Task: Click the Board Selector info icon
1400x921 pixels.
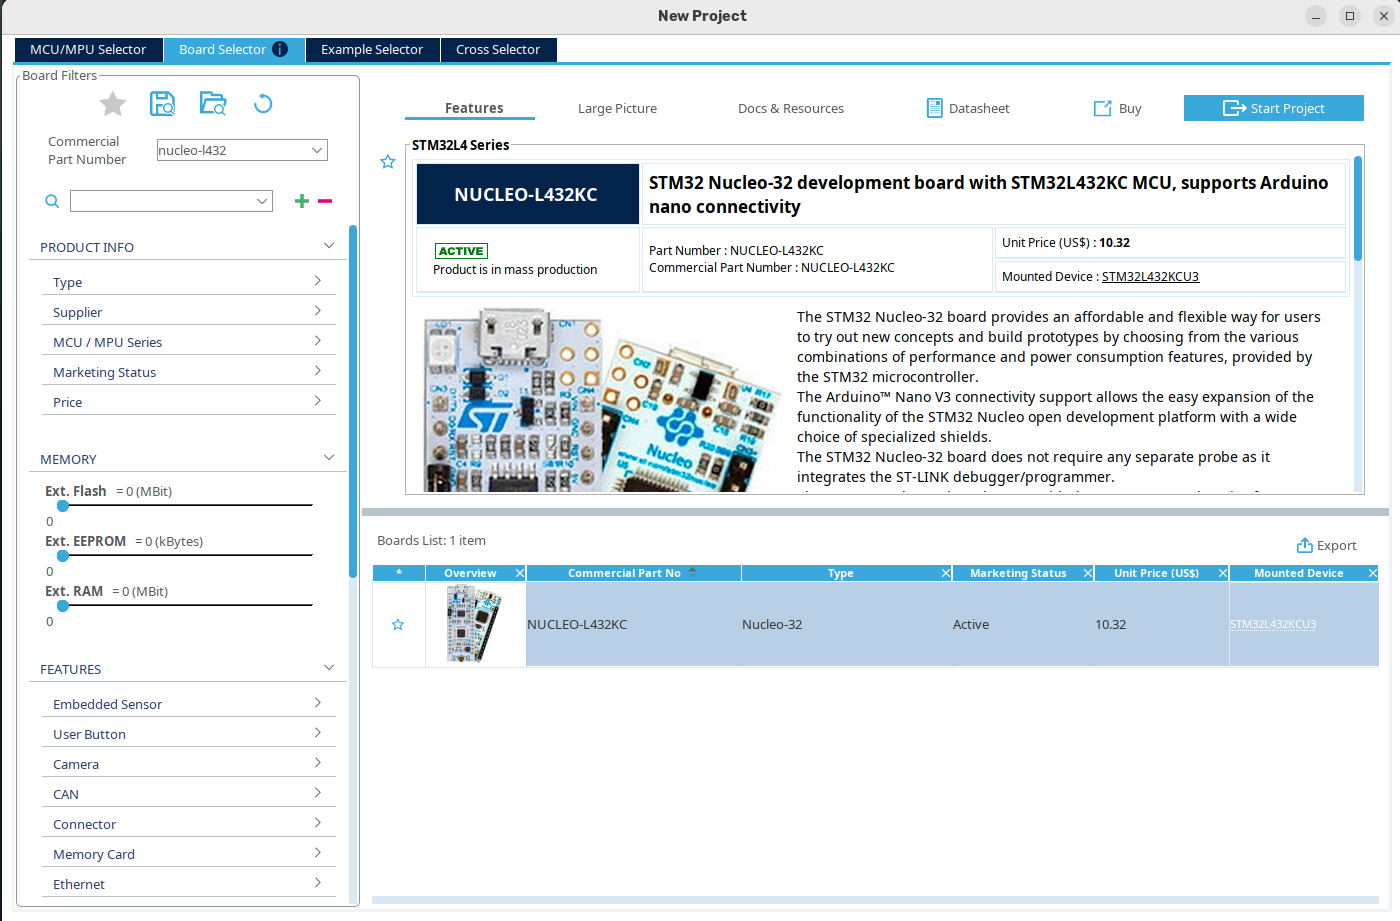Action: 280,49
